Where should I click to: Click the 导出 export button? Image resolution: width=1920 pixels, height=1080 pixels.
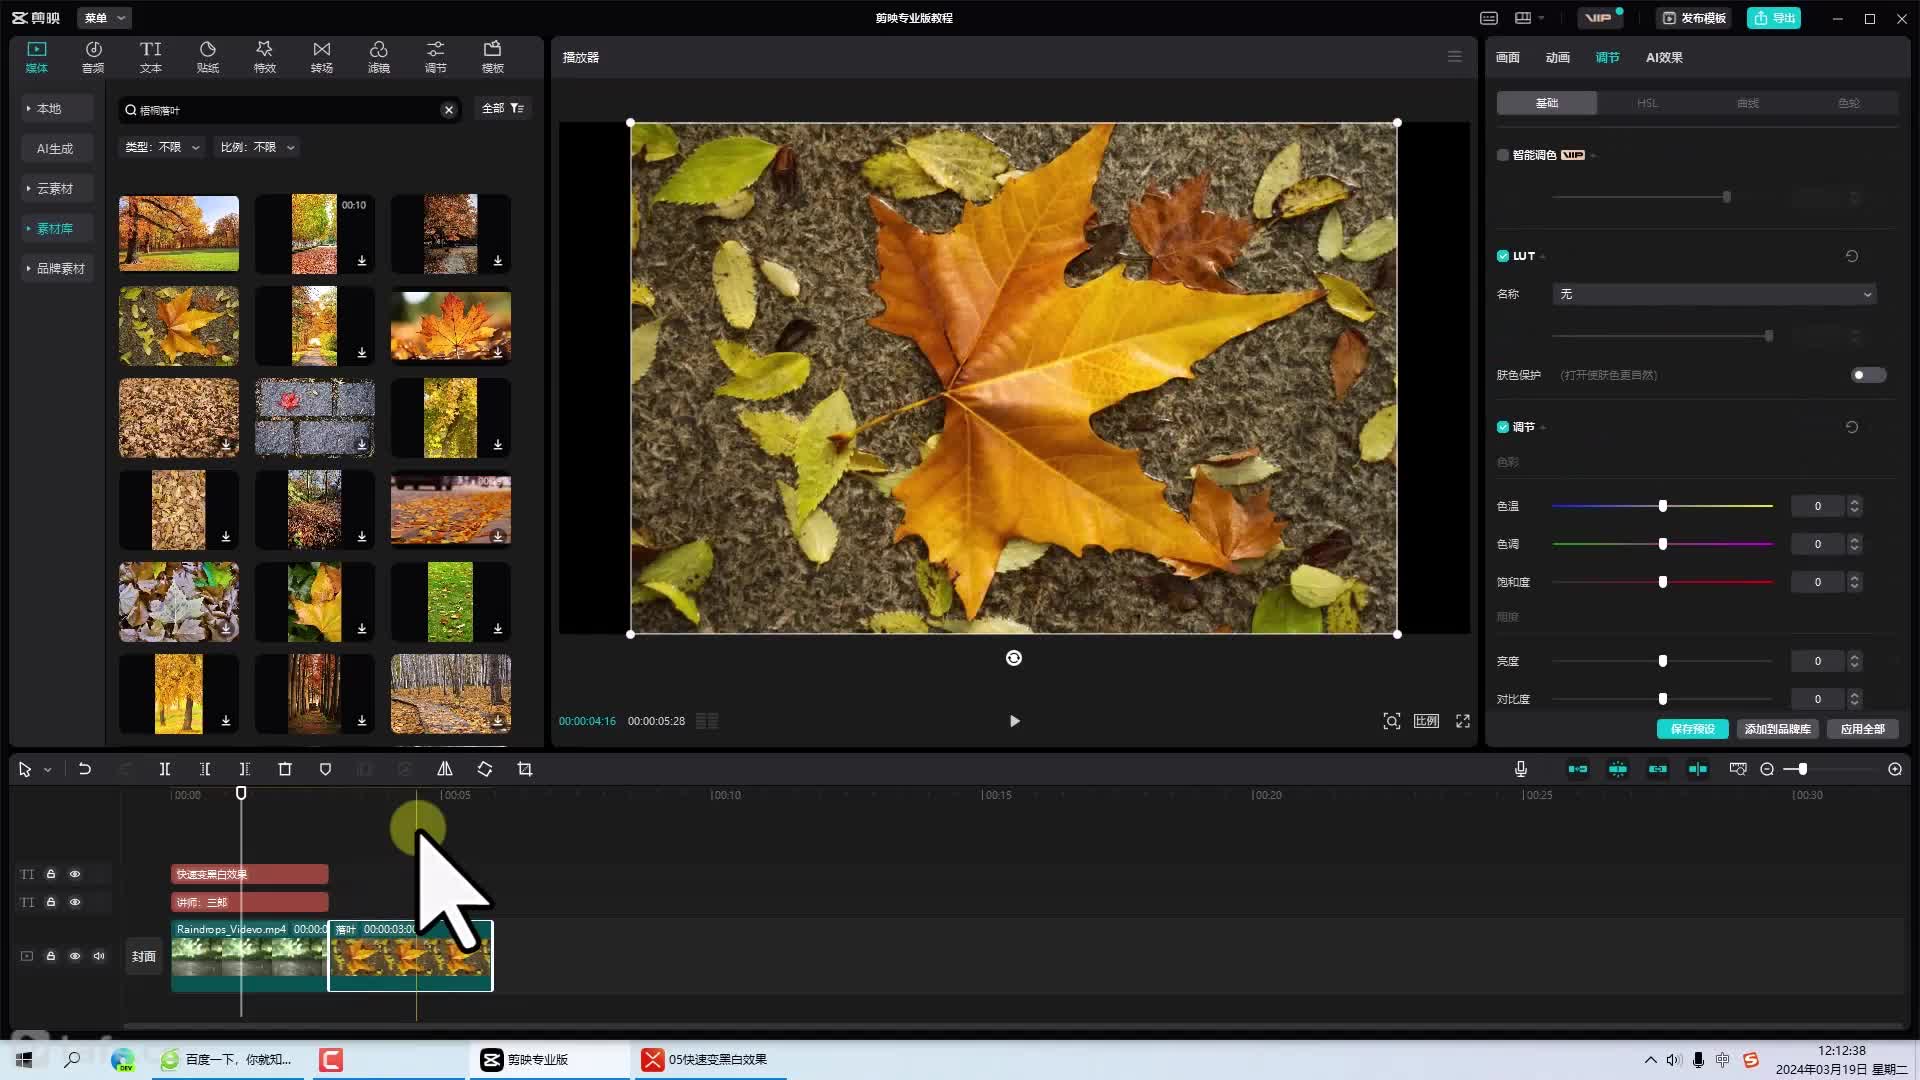tap(1774, 18)
